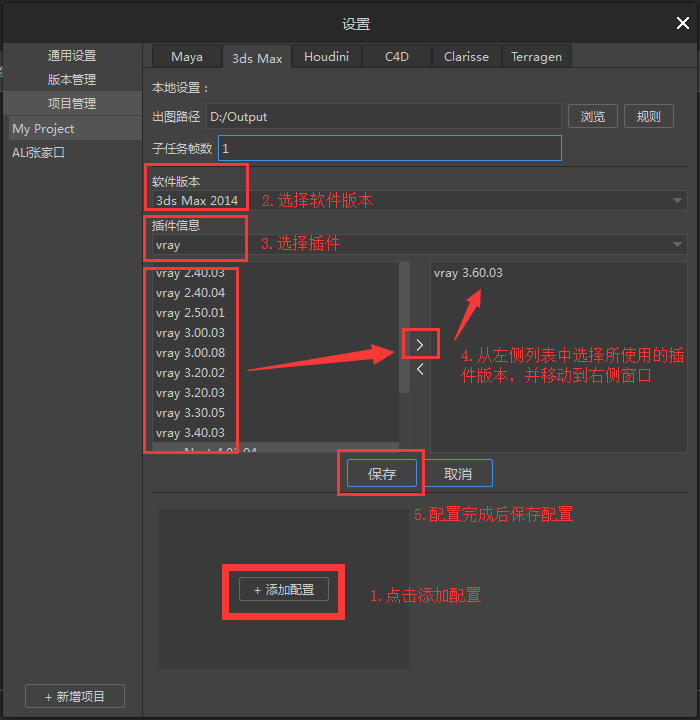700x720 pixels.
Task: Open 版本管理 in the sidebar
Action: pos(72,79)
